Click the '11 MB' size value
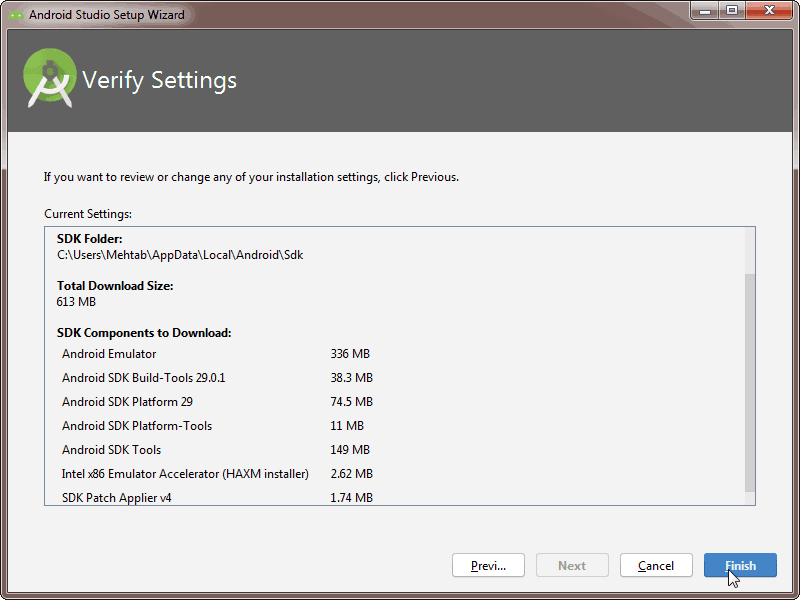The height and width of the screenshot is (600, 800). [x=347, y=426]
